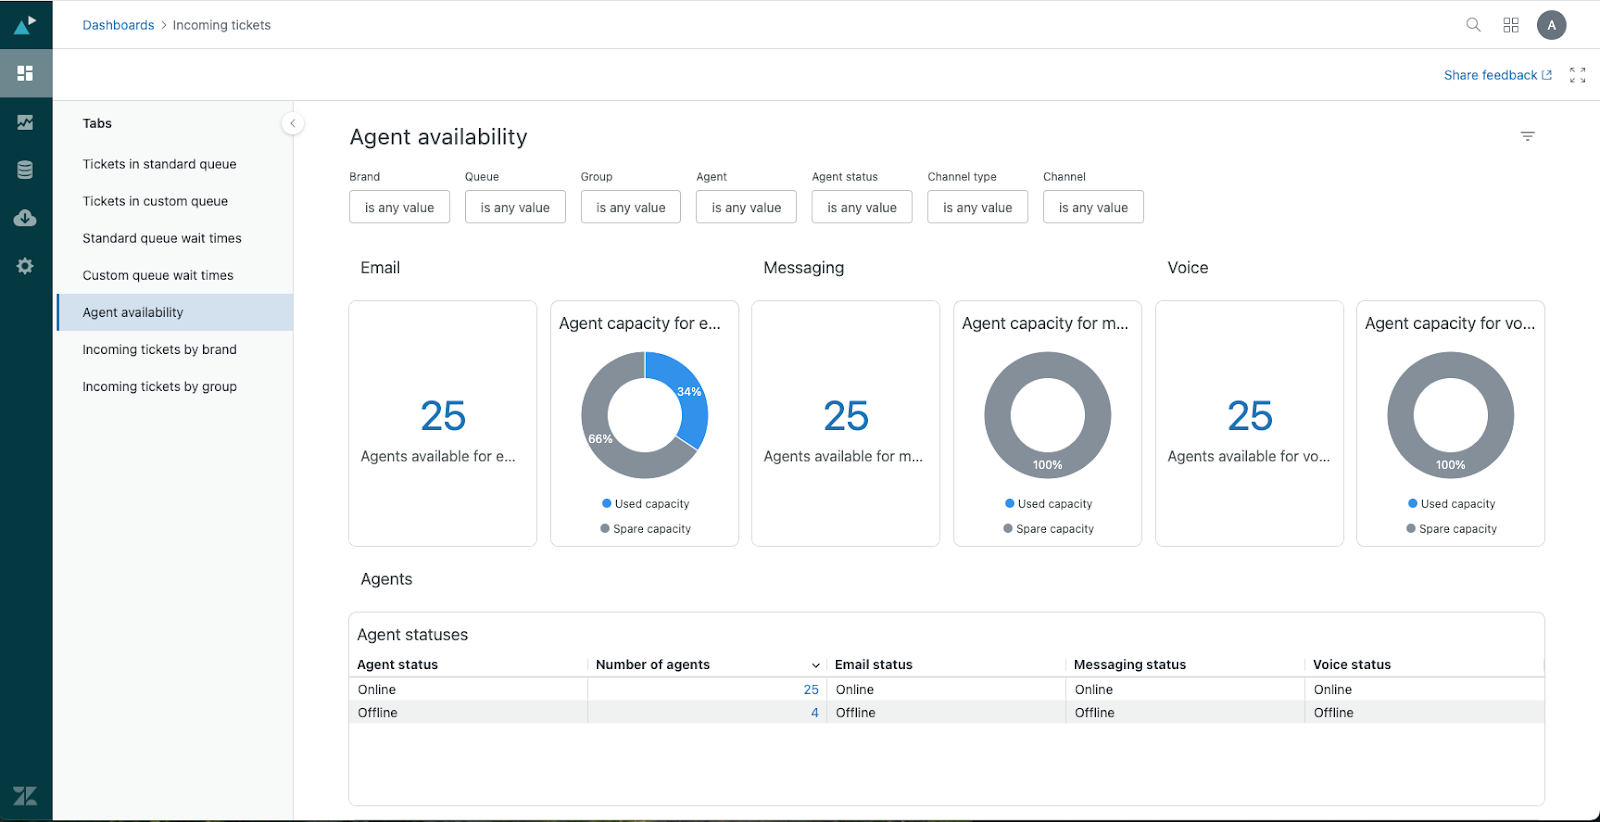Switch to Incoming tickets by brand tab
1600x822 pixels.
coord(159,349)
